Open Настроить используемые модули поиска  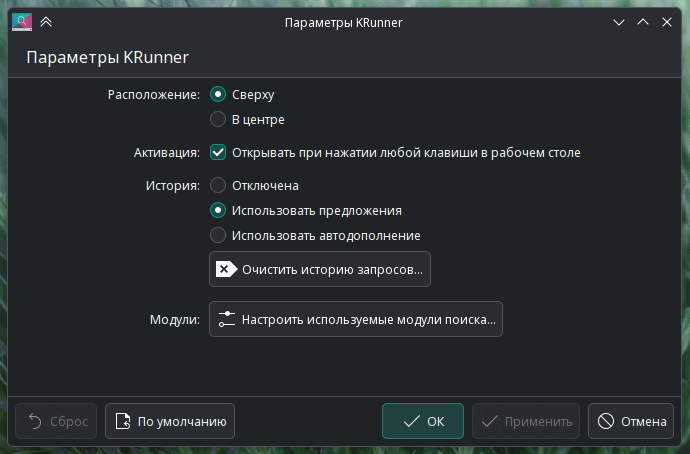[356, 319]
